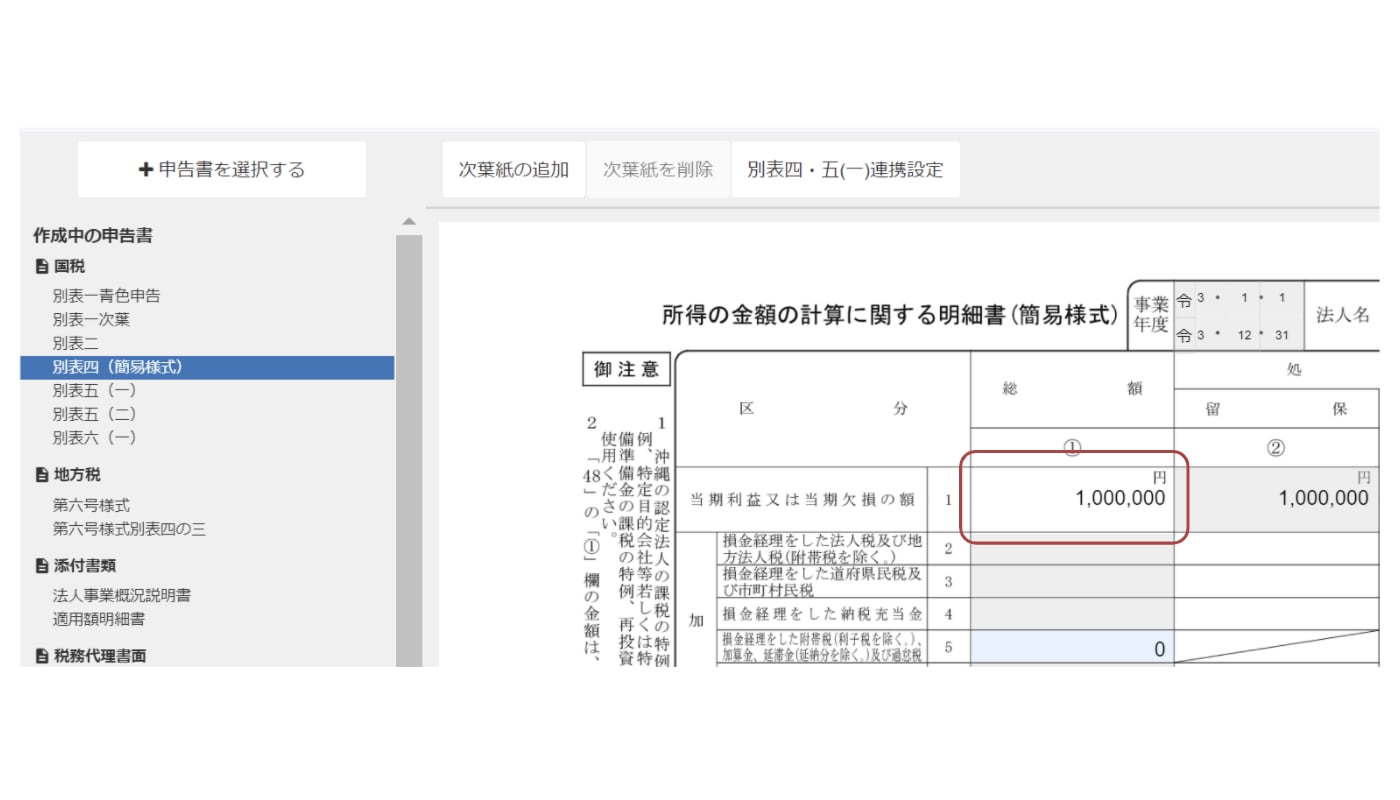Open 別表五（一） form
Viewport: 1400px width, 800px height.
point(94,390)
